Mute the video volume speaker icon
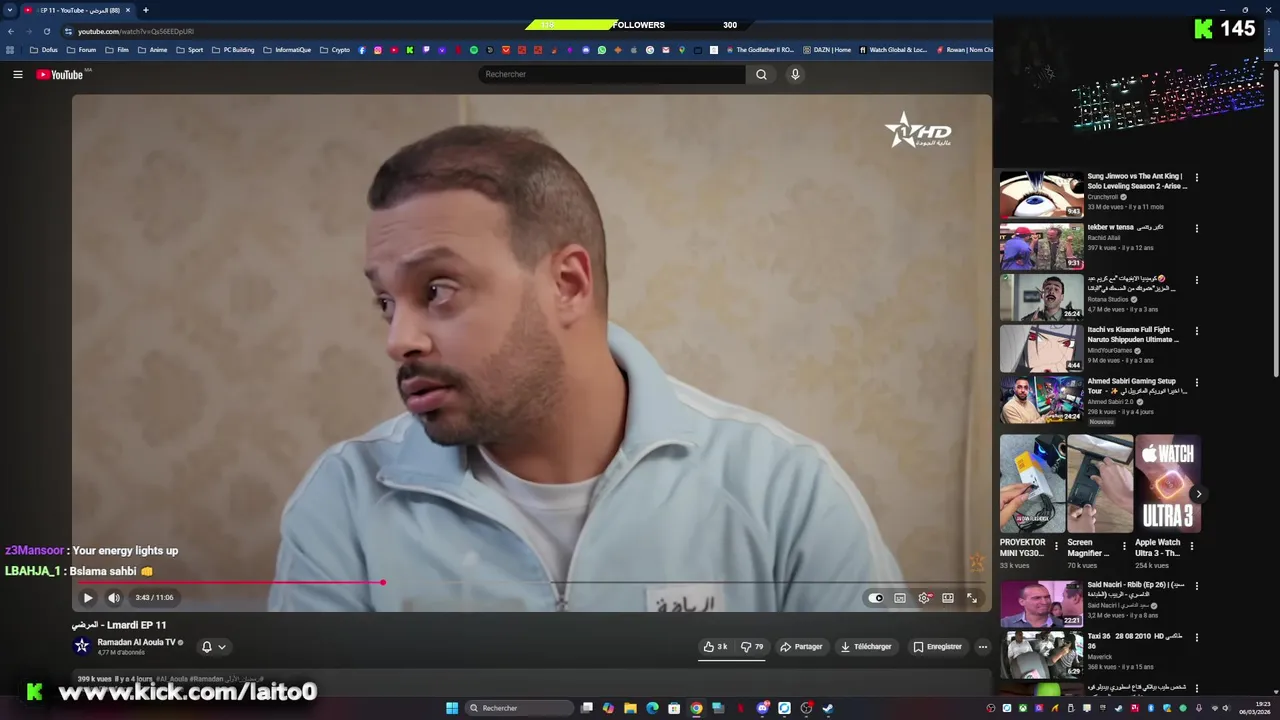1280x720 pixels. [114, 598]
